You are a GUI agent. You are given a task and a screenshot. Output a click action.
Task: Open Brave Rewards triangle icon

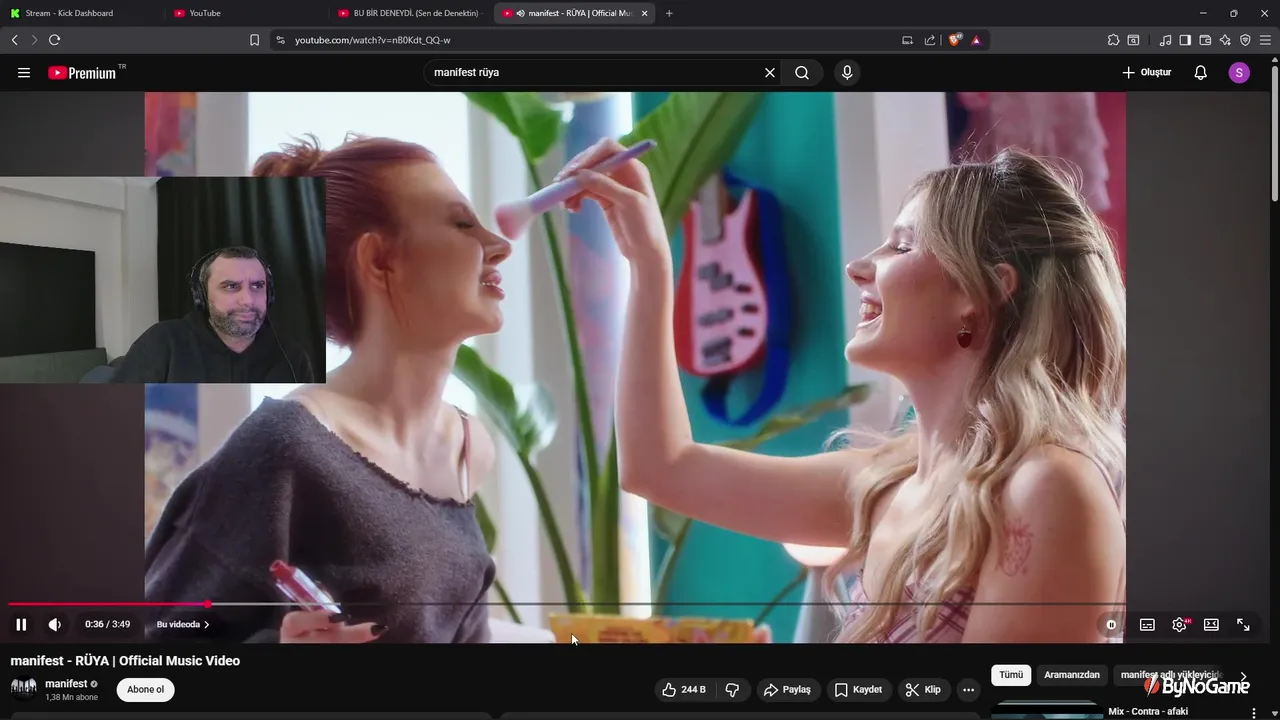tap(976, 40)
